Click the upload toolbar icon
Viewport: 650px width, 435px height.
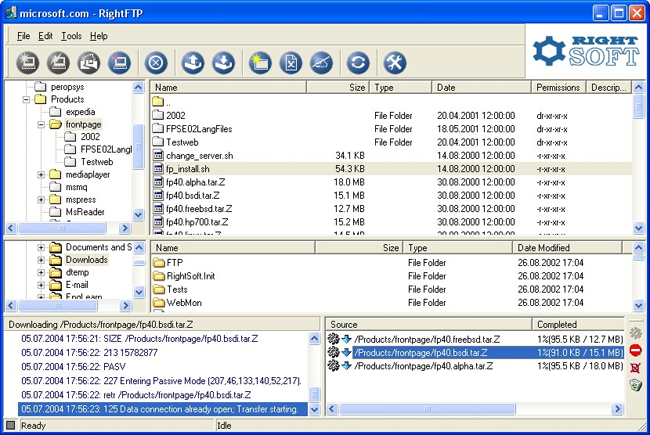tap(193, 63)
